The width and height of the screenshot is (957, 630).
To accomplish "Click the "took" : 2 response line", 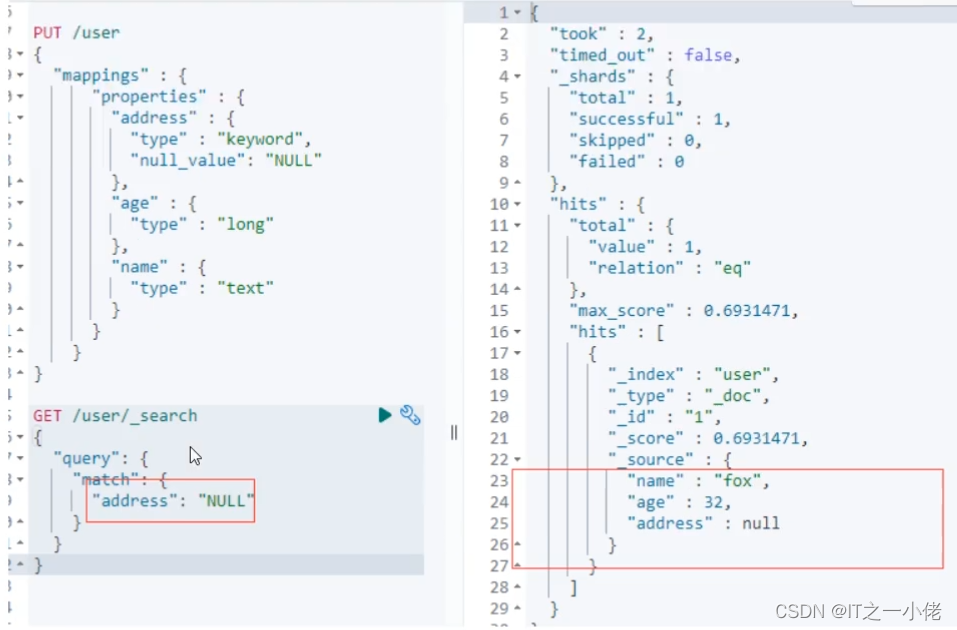I will [x=602, y=34].
